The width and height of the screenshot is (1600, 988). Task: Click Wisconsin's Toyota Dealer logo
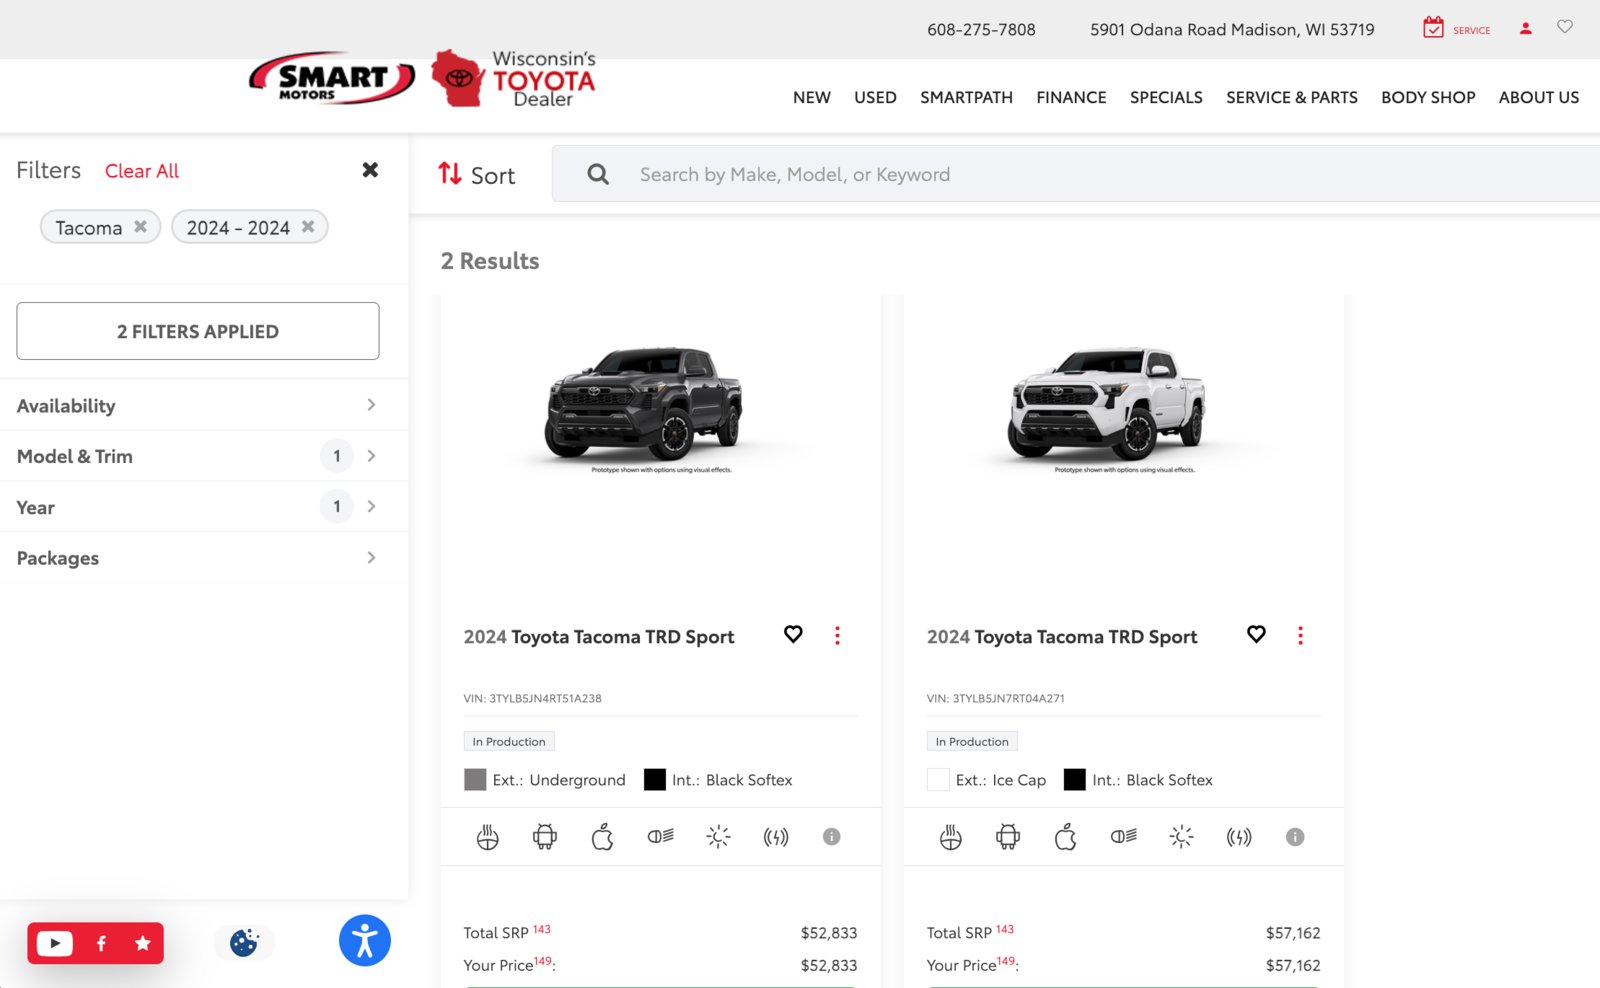(513, 79)
